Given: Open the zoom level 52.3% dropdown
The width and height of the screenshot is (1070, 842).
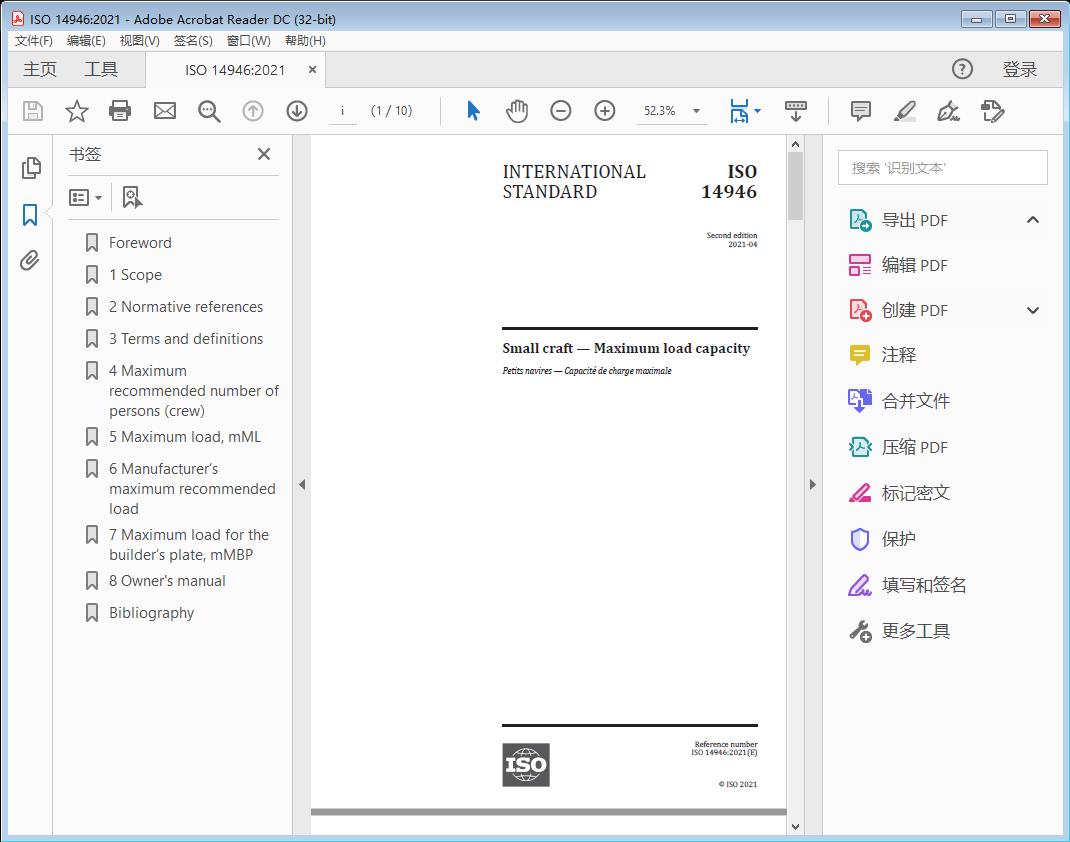Looking at the screenshot, I should tap(696, 111).
